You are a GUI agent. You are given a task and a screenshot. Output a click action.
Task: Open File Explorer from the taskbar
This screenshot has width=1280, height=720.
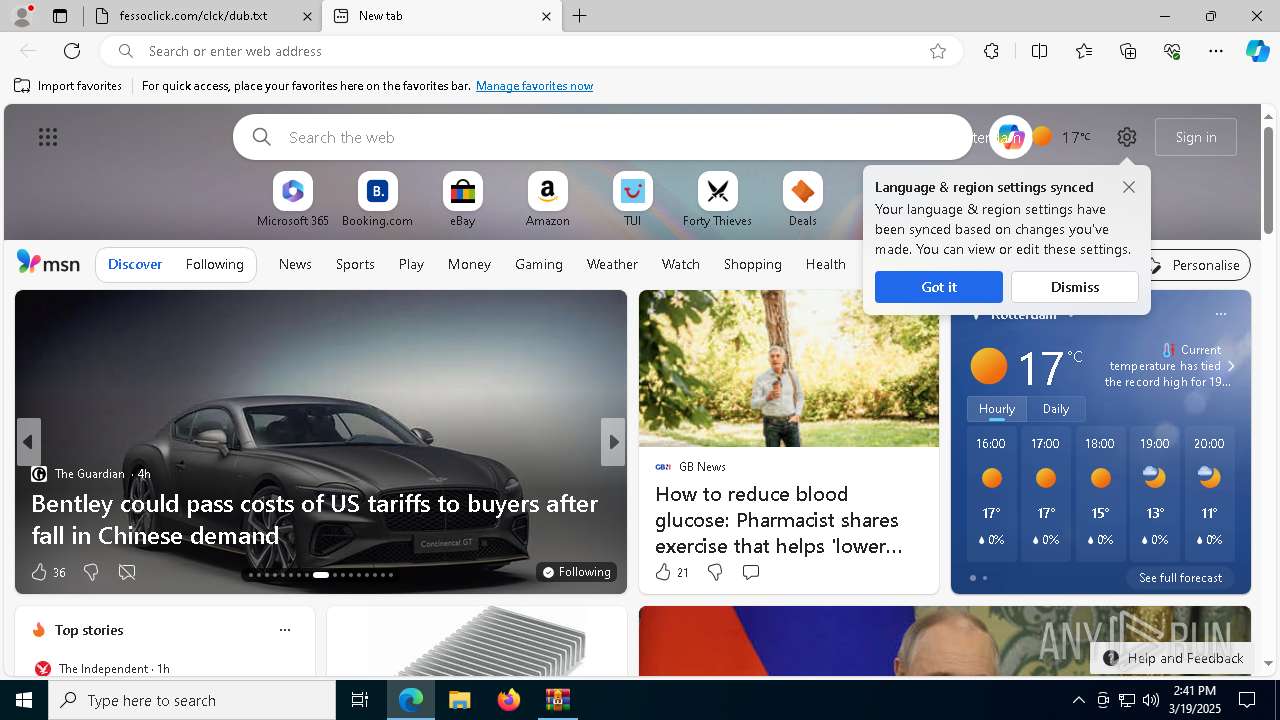(459, 700)
